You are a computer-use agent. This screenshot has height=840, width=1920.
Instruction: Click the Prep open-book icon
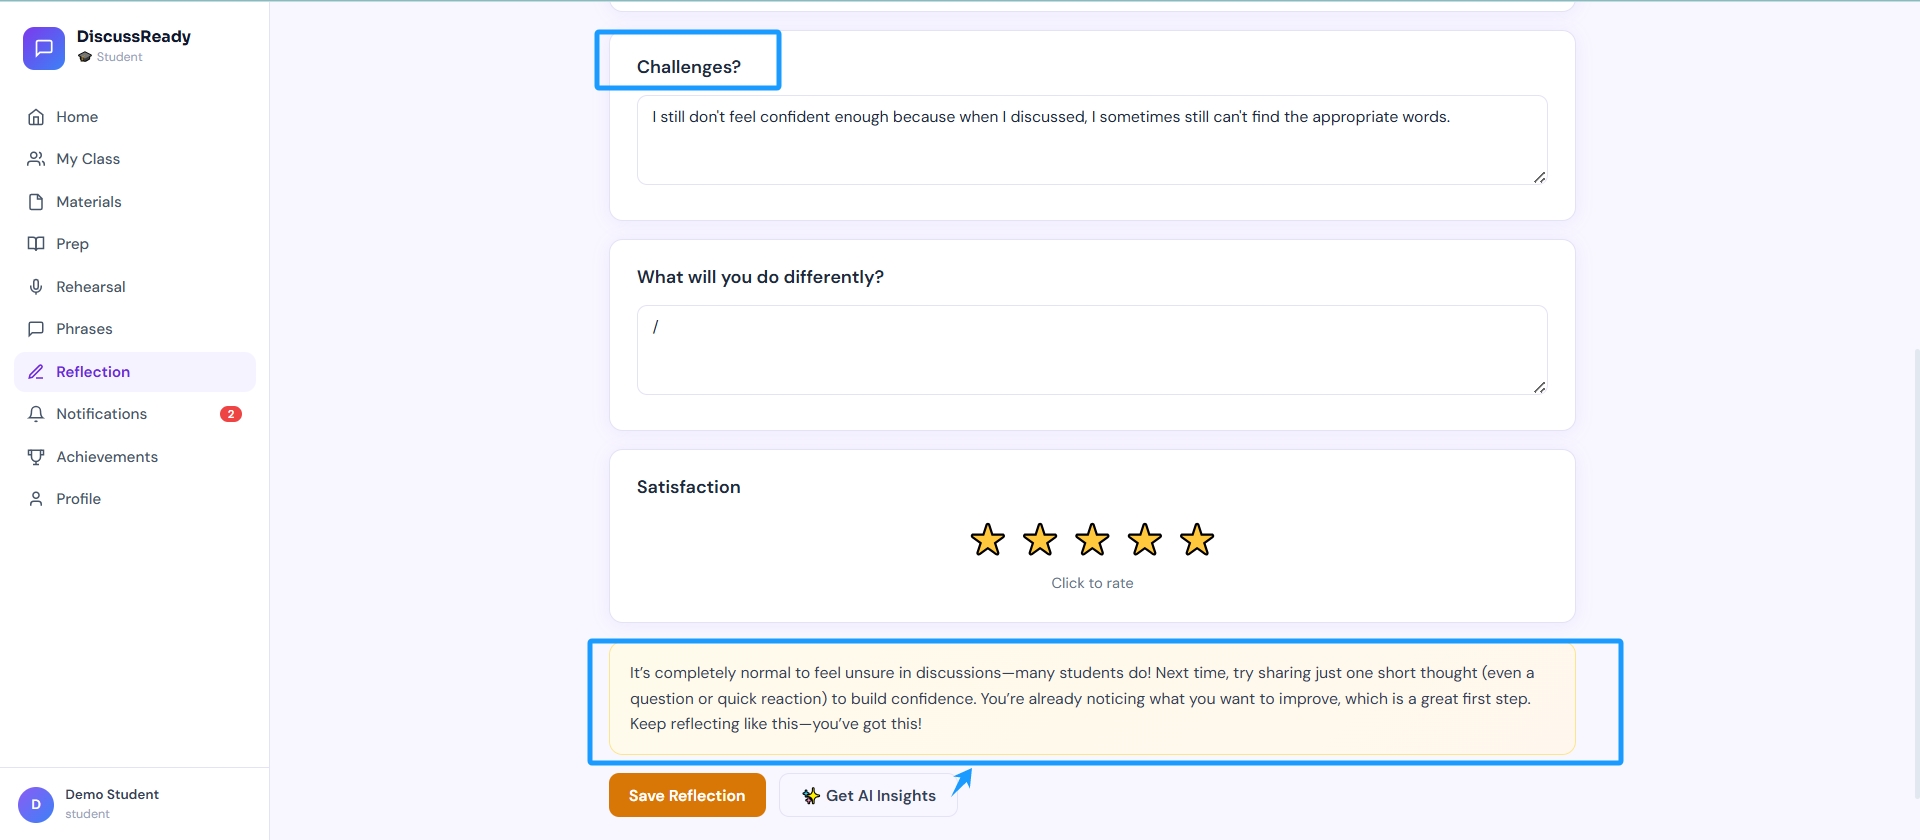click(x=36, y=244)
